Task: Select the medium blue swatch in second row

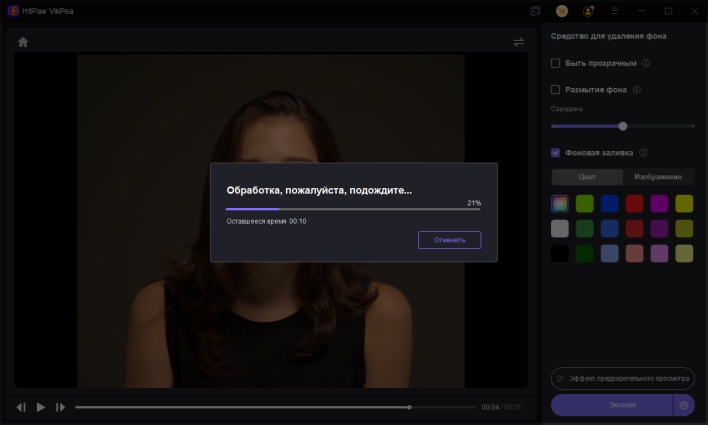Action: [610, 229]
